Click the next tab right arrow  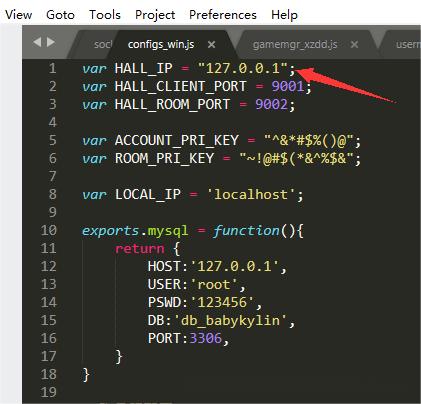pyautogui.click(x=51, y=42)
